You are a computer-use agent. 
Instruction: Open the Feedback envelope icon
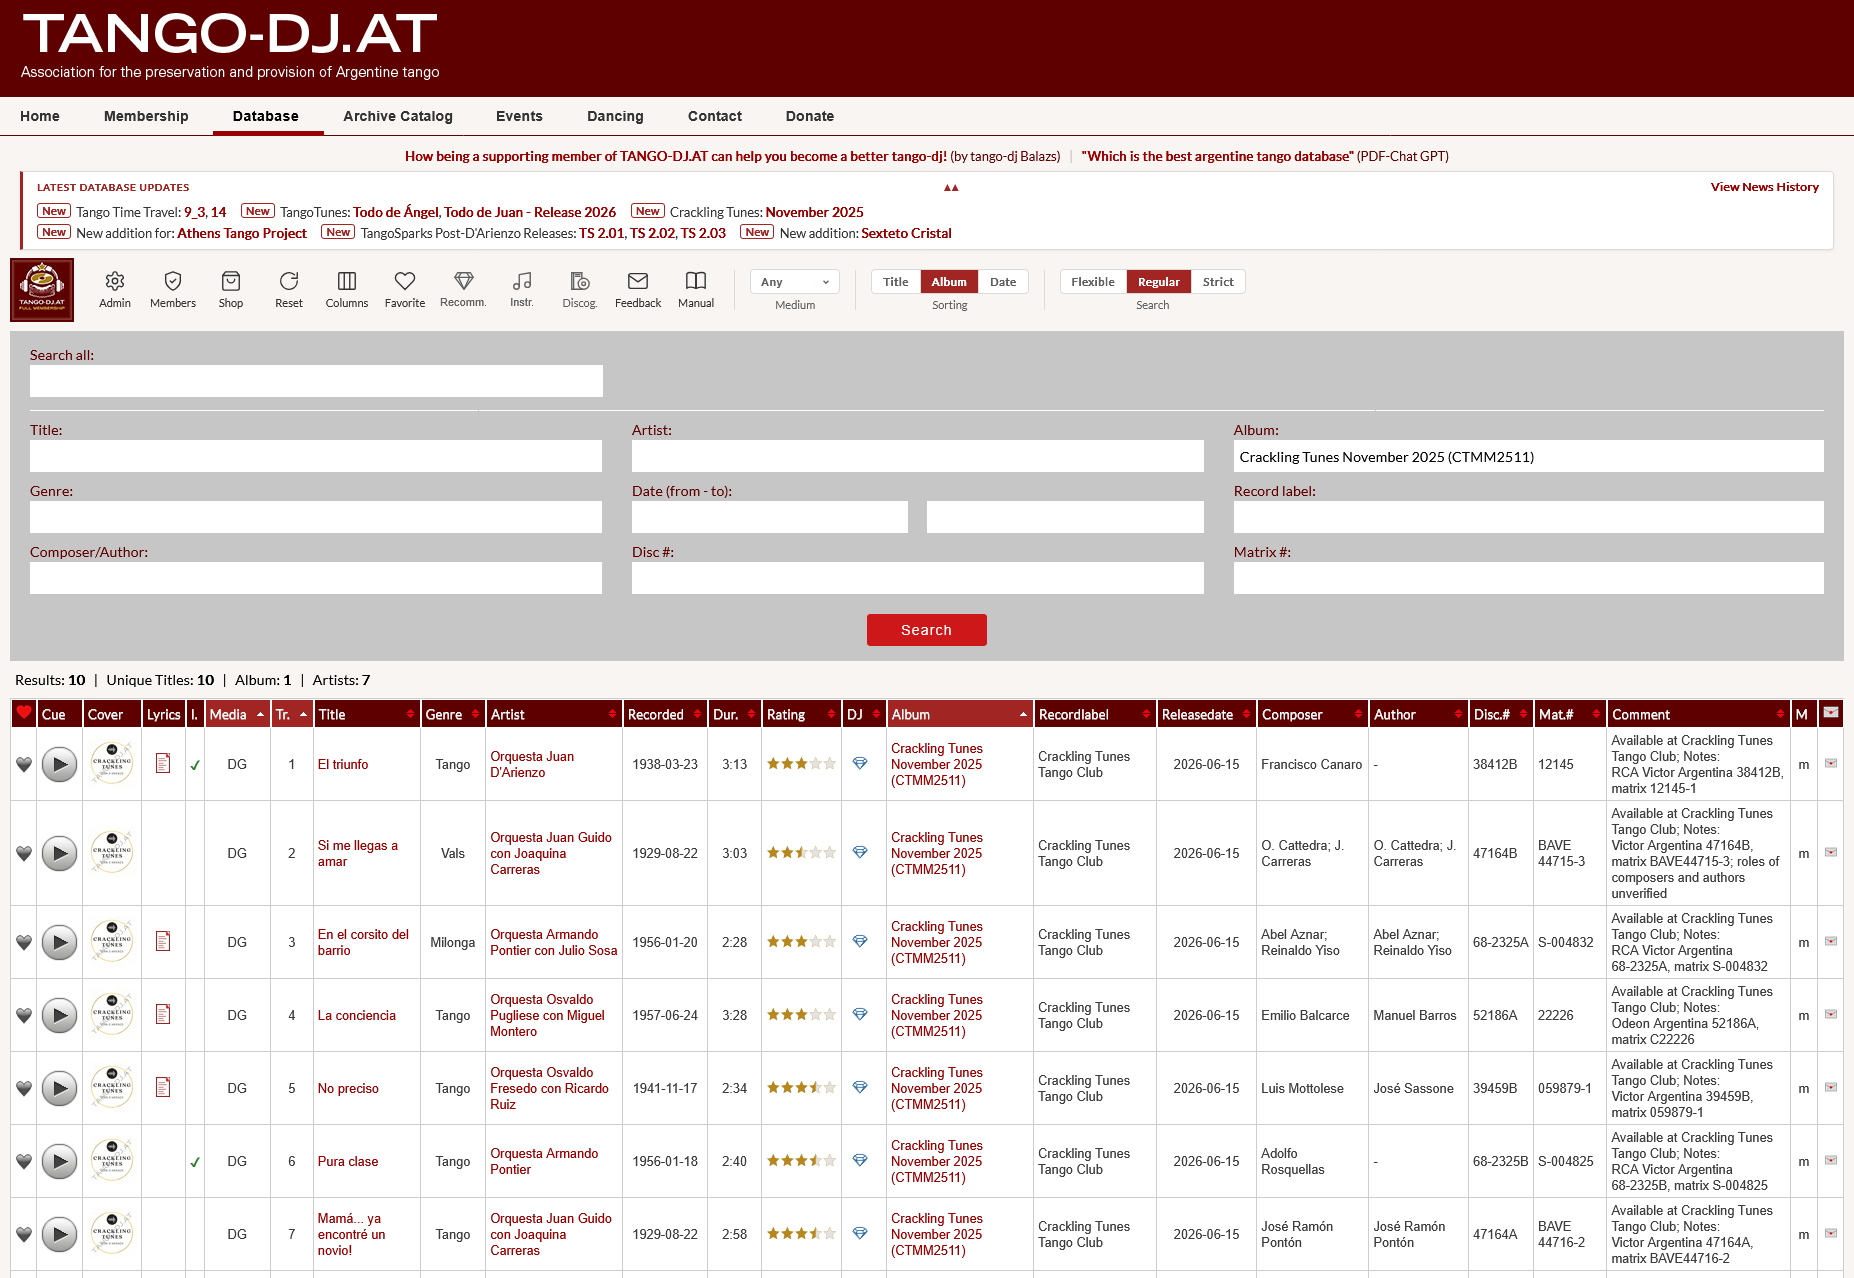click(x=638, y=281)
